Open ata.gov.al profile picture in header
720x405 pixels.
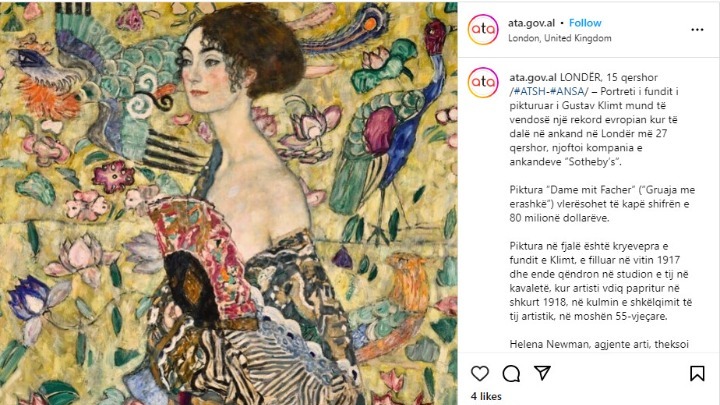point(483,29)
